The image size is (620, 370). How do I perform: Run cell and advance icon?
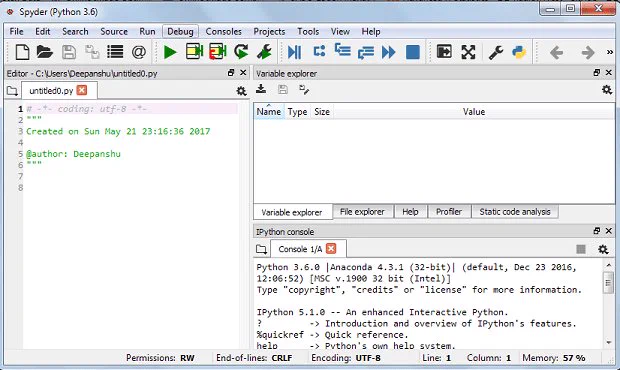click(217, 52)
